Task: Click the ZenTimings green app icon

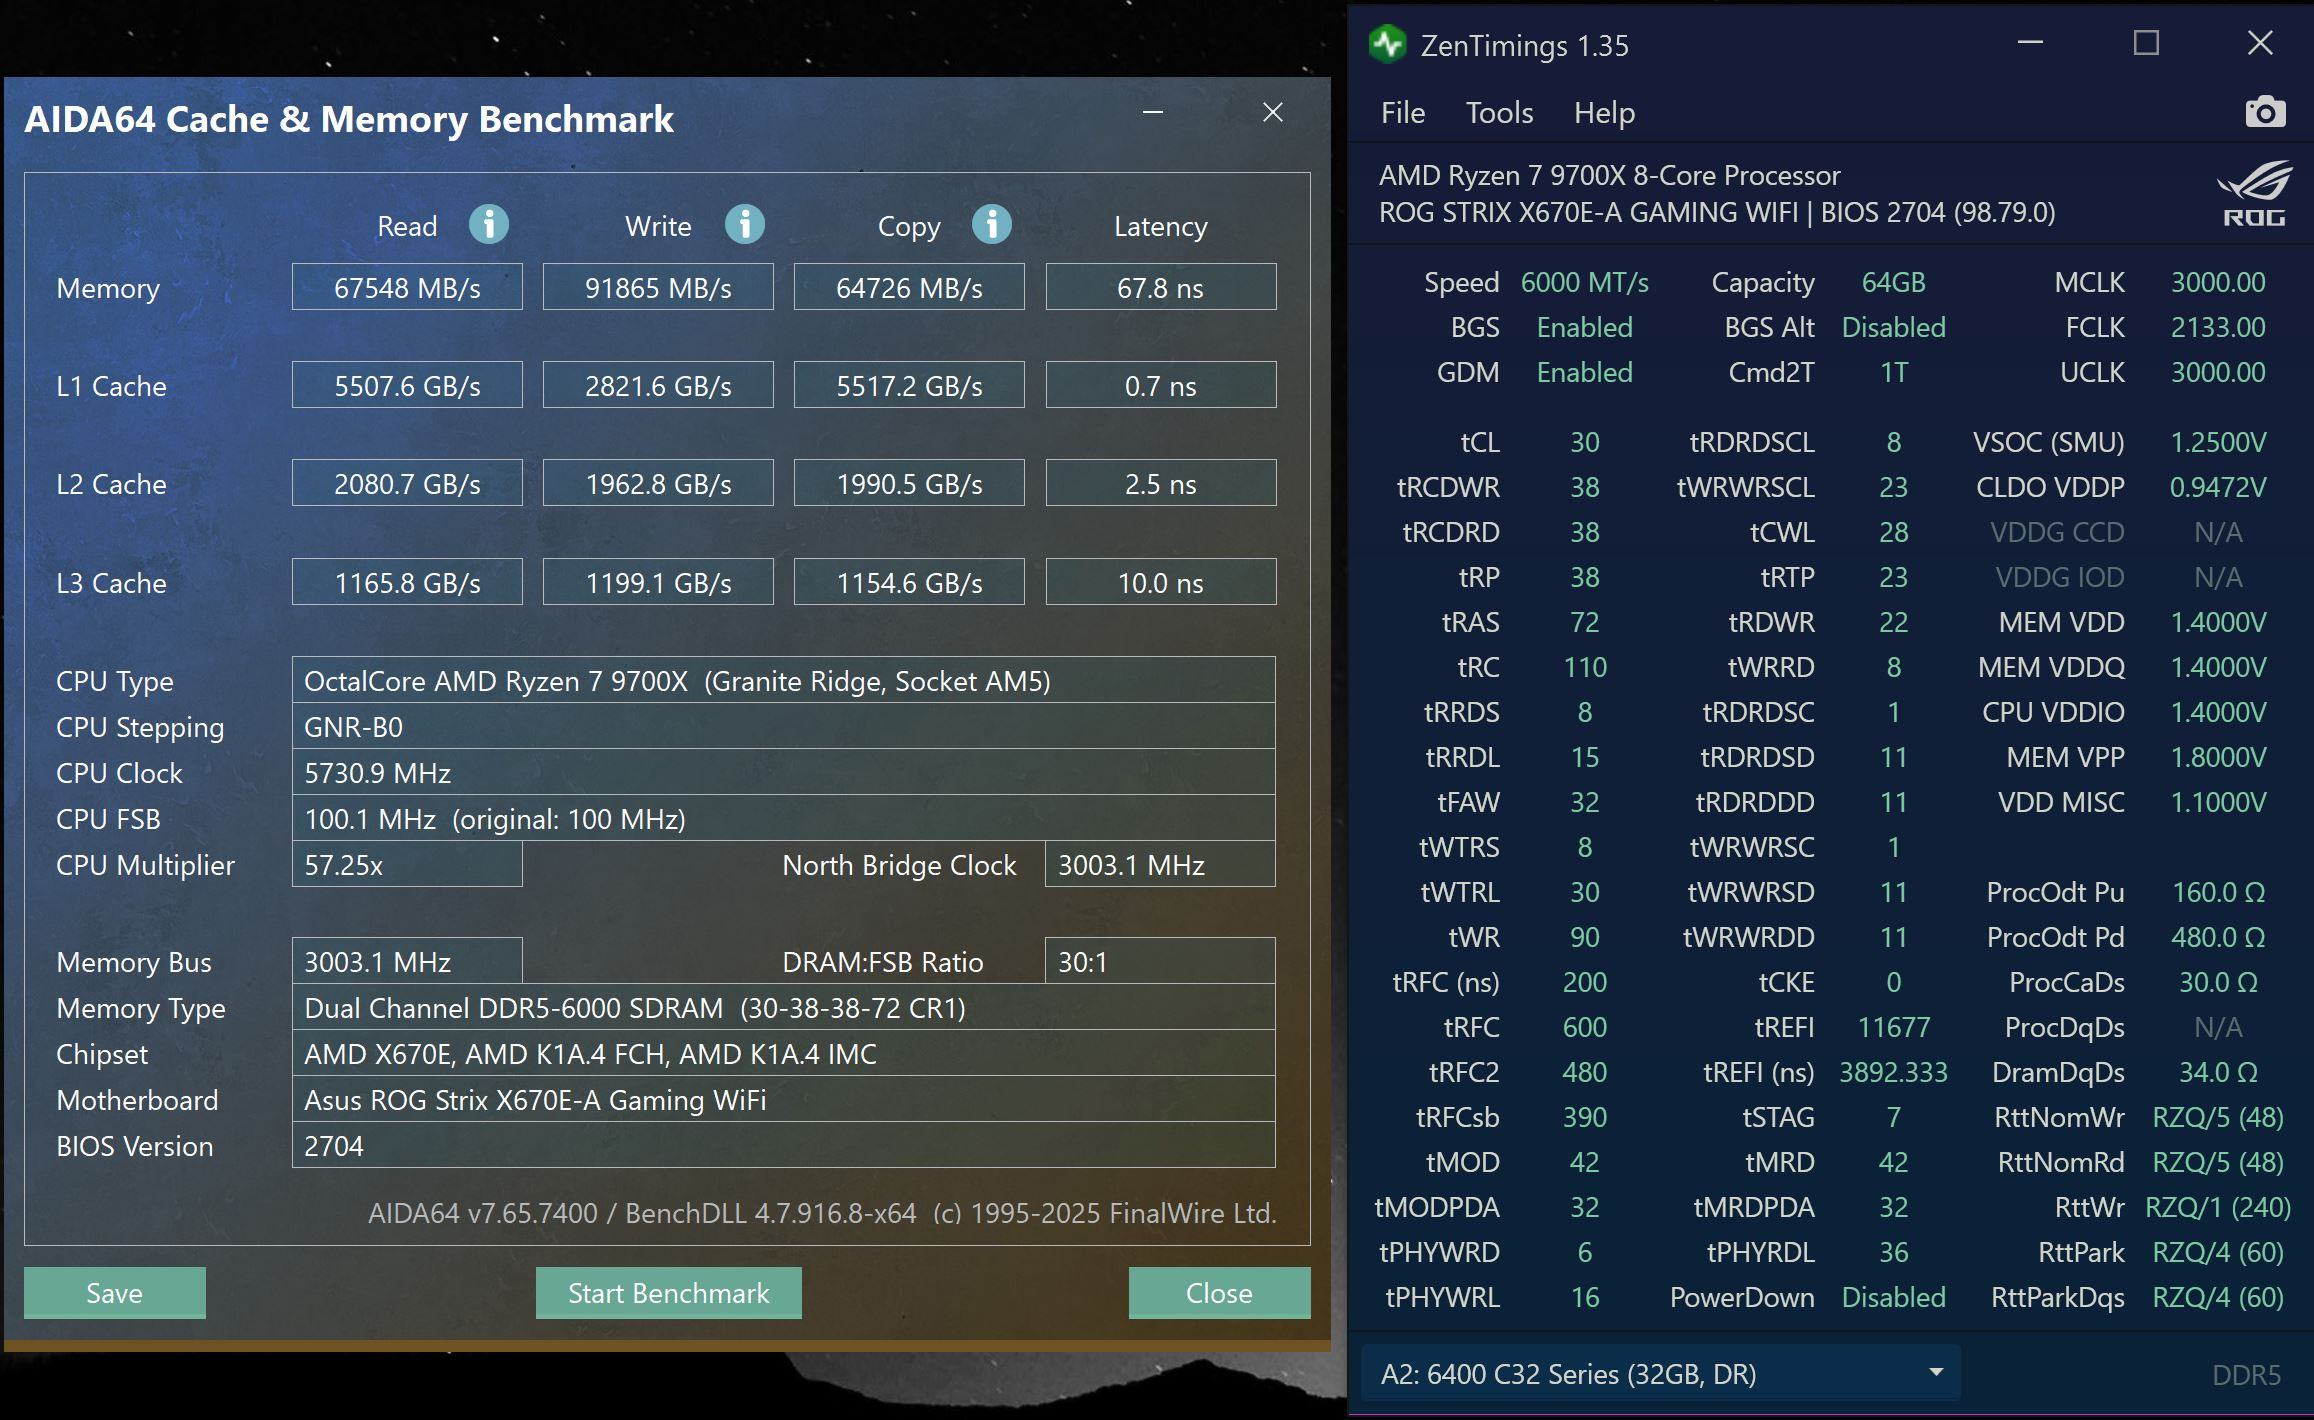Action: (1388, 45)
